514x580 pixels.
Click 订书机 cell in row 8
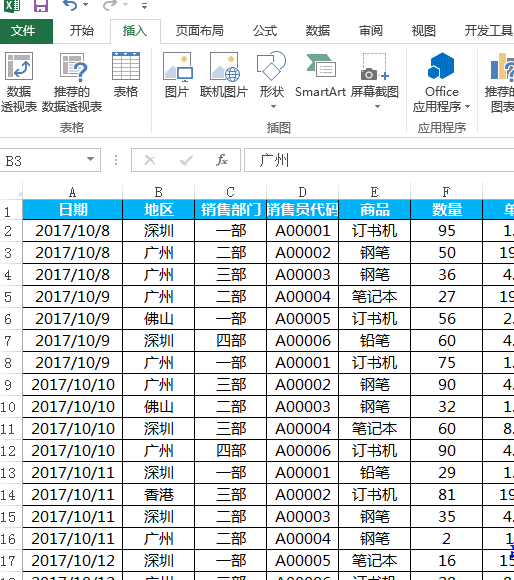pos(374,362)
